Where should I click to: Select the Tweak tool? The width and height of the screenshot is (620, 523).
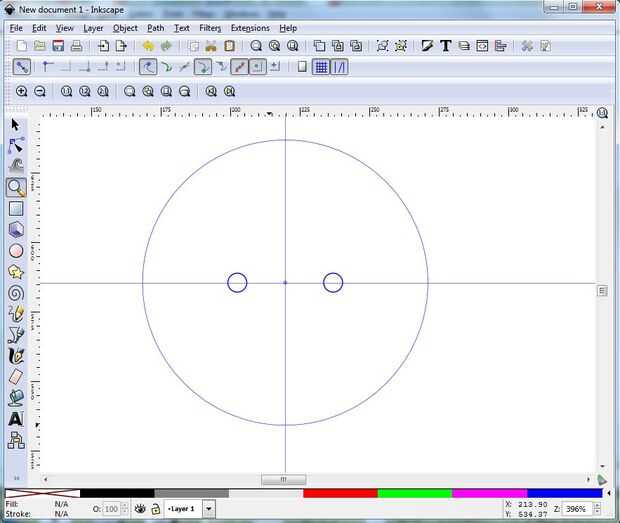pyautogui.click(x=16, y=166)
